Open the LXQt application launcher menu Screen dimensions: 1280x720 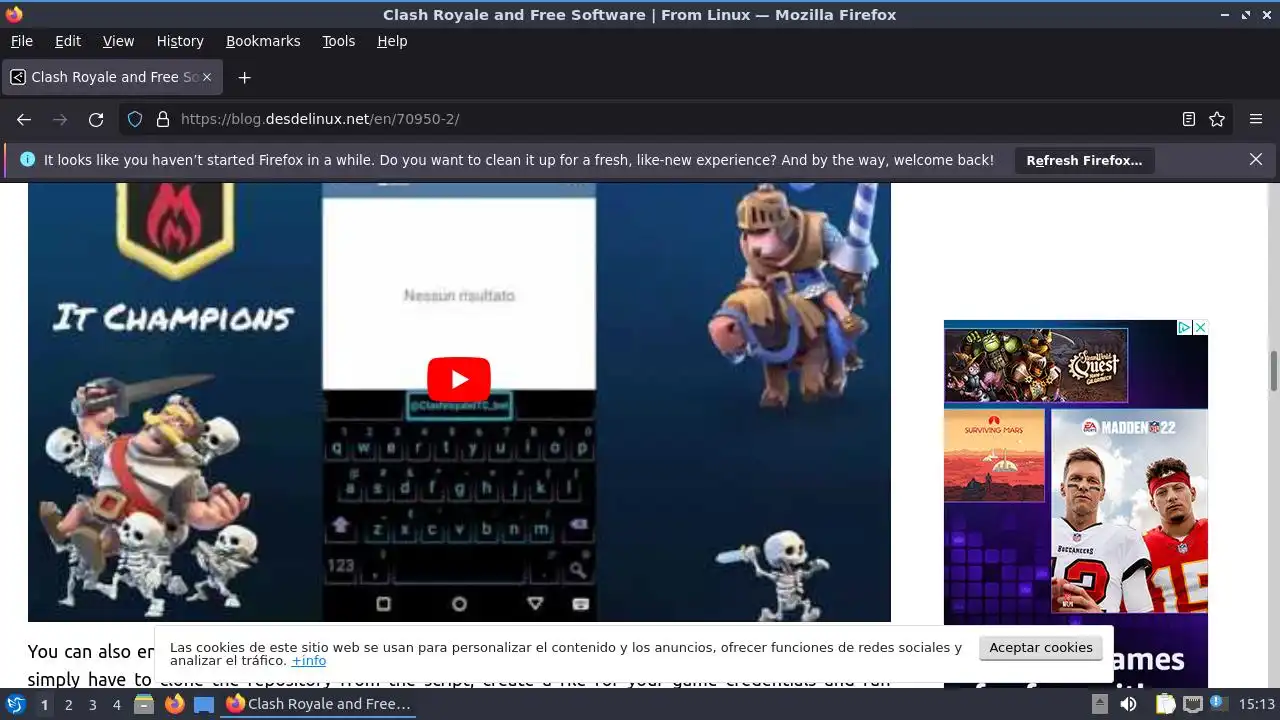point(15,704)
